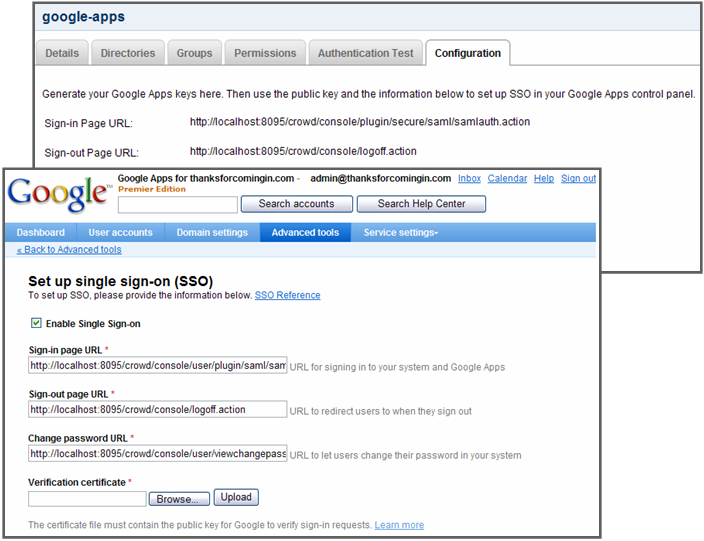Click the Search Help Center button
This screenshot has height=541, width=704.
coord(421,204)
